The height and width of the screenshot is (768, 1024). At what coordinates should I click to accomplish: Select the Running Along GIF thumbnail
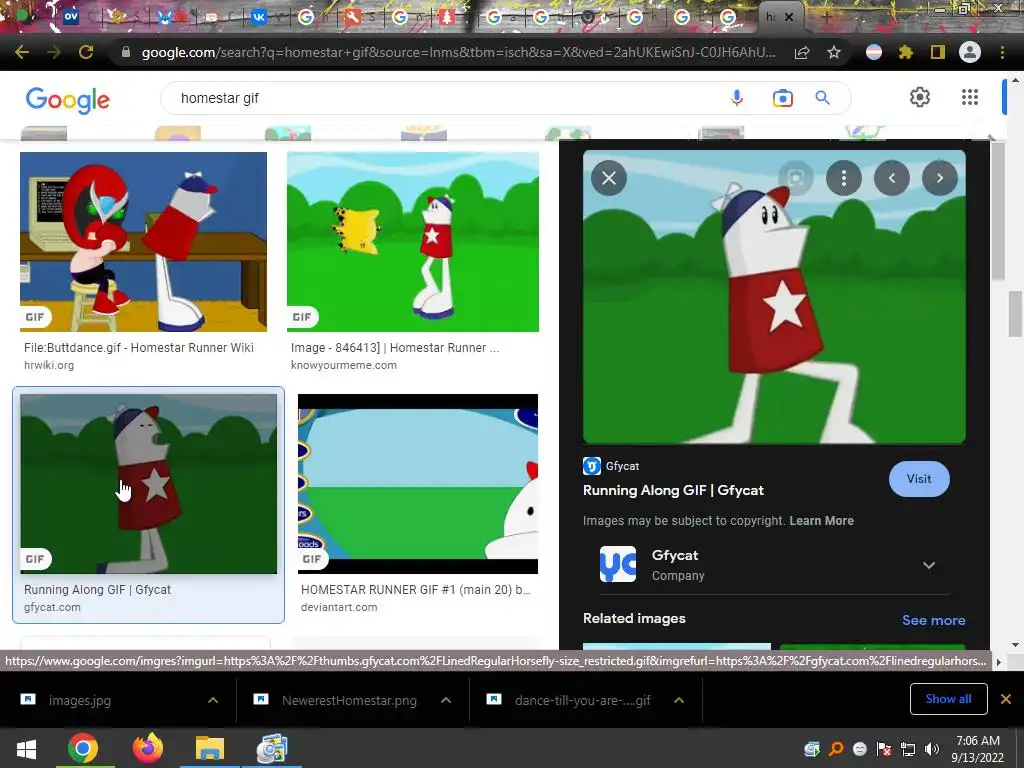pyautogui.click(x=148, y=483)
